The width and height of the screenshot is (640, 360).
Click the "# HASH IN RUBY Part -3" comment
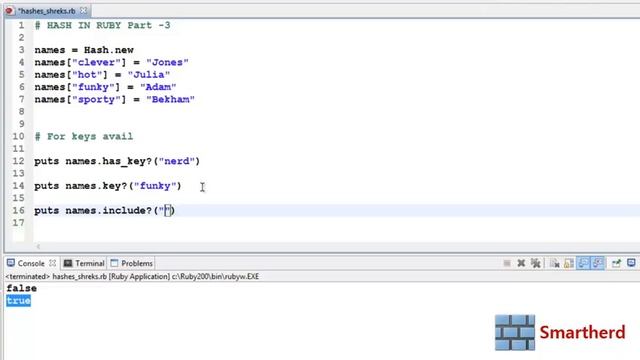(x=102, y=25)
